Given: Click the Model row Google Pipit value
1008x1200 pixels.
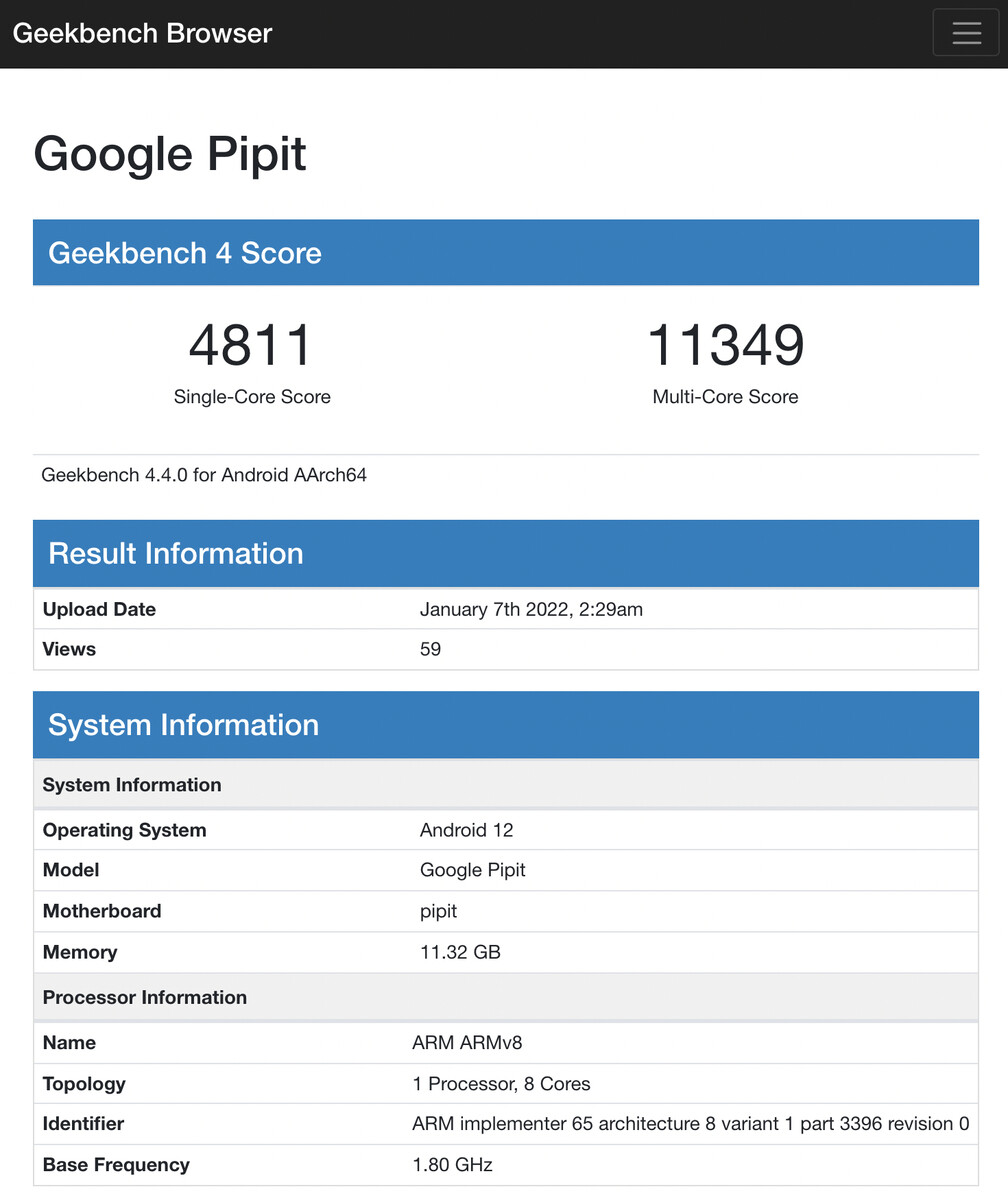Looking at the screenshot, I should click(x=472, y=870).
